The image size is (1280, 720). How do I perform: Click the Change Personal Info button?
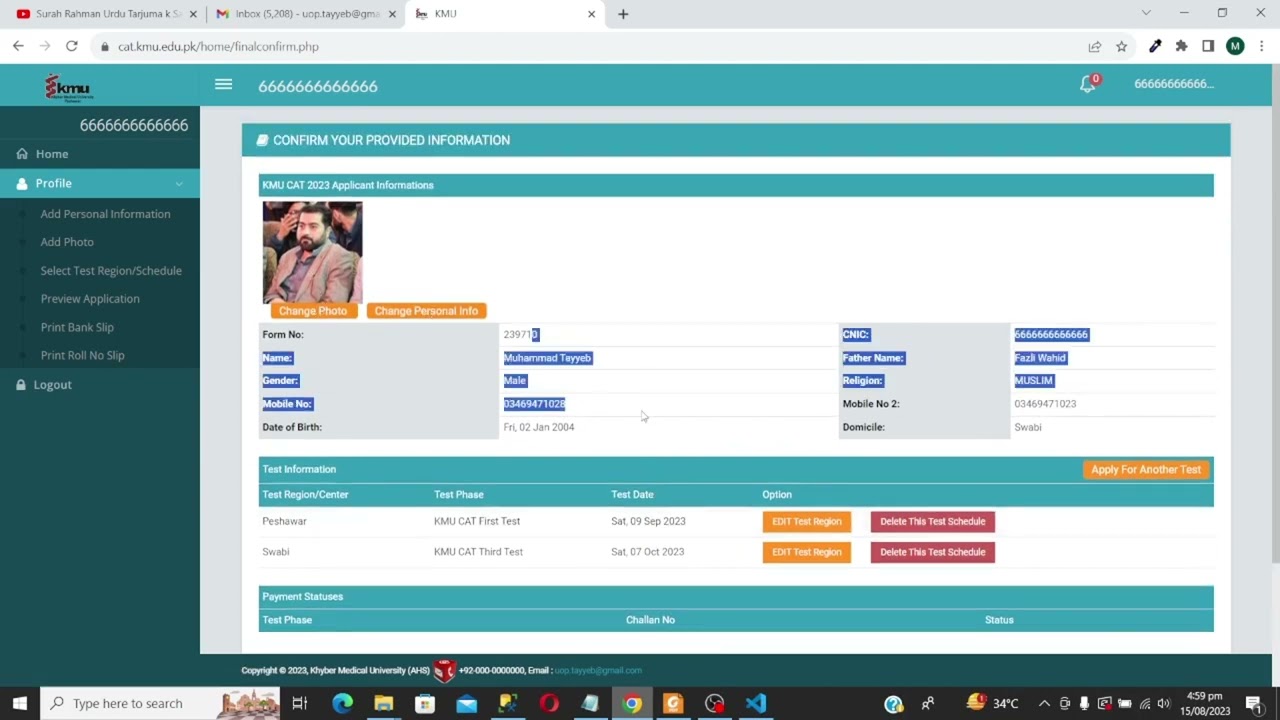click(x=426, y=311)
